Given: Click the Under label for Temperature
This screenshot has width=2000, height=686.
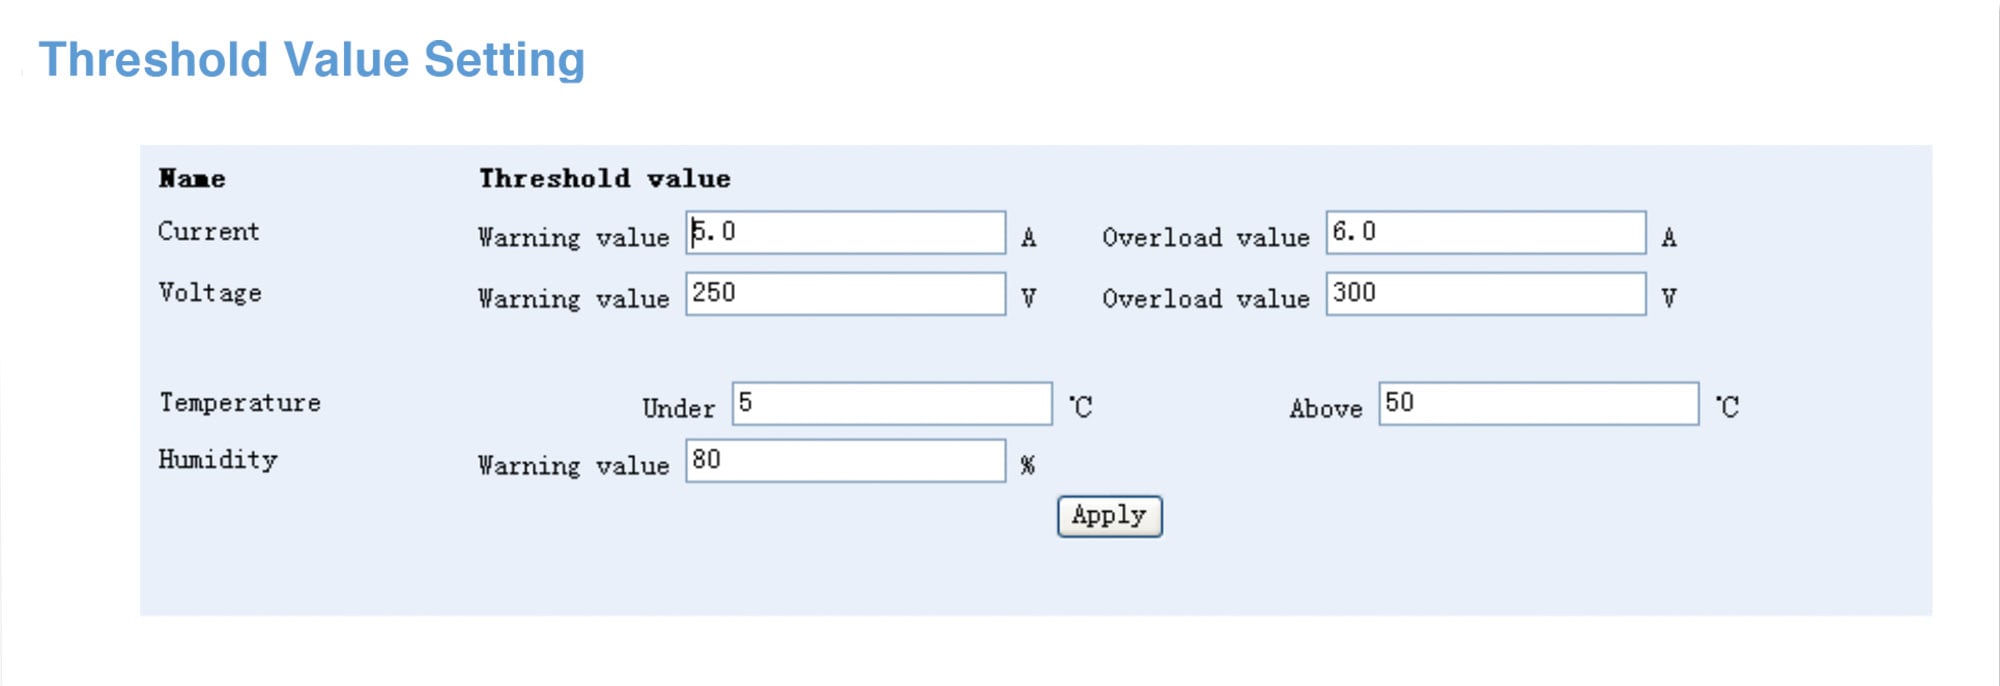Looking at the screenshot, I should coord(678,409).
